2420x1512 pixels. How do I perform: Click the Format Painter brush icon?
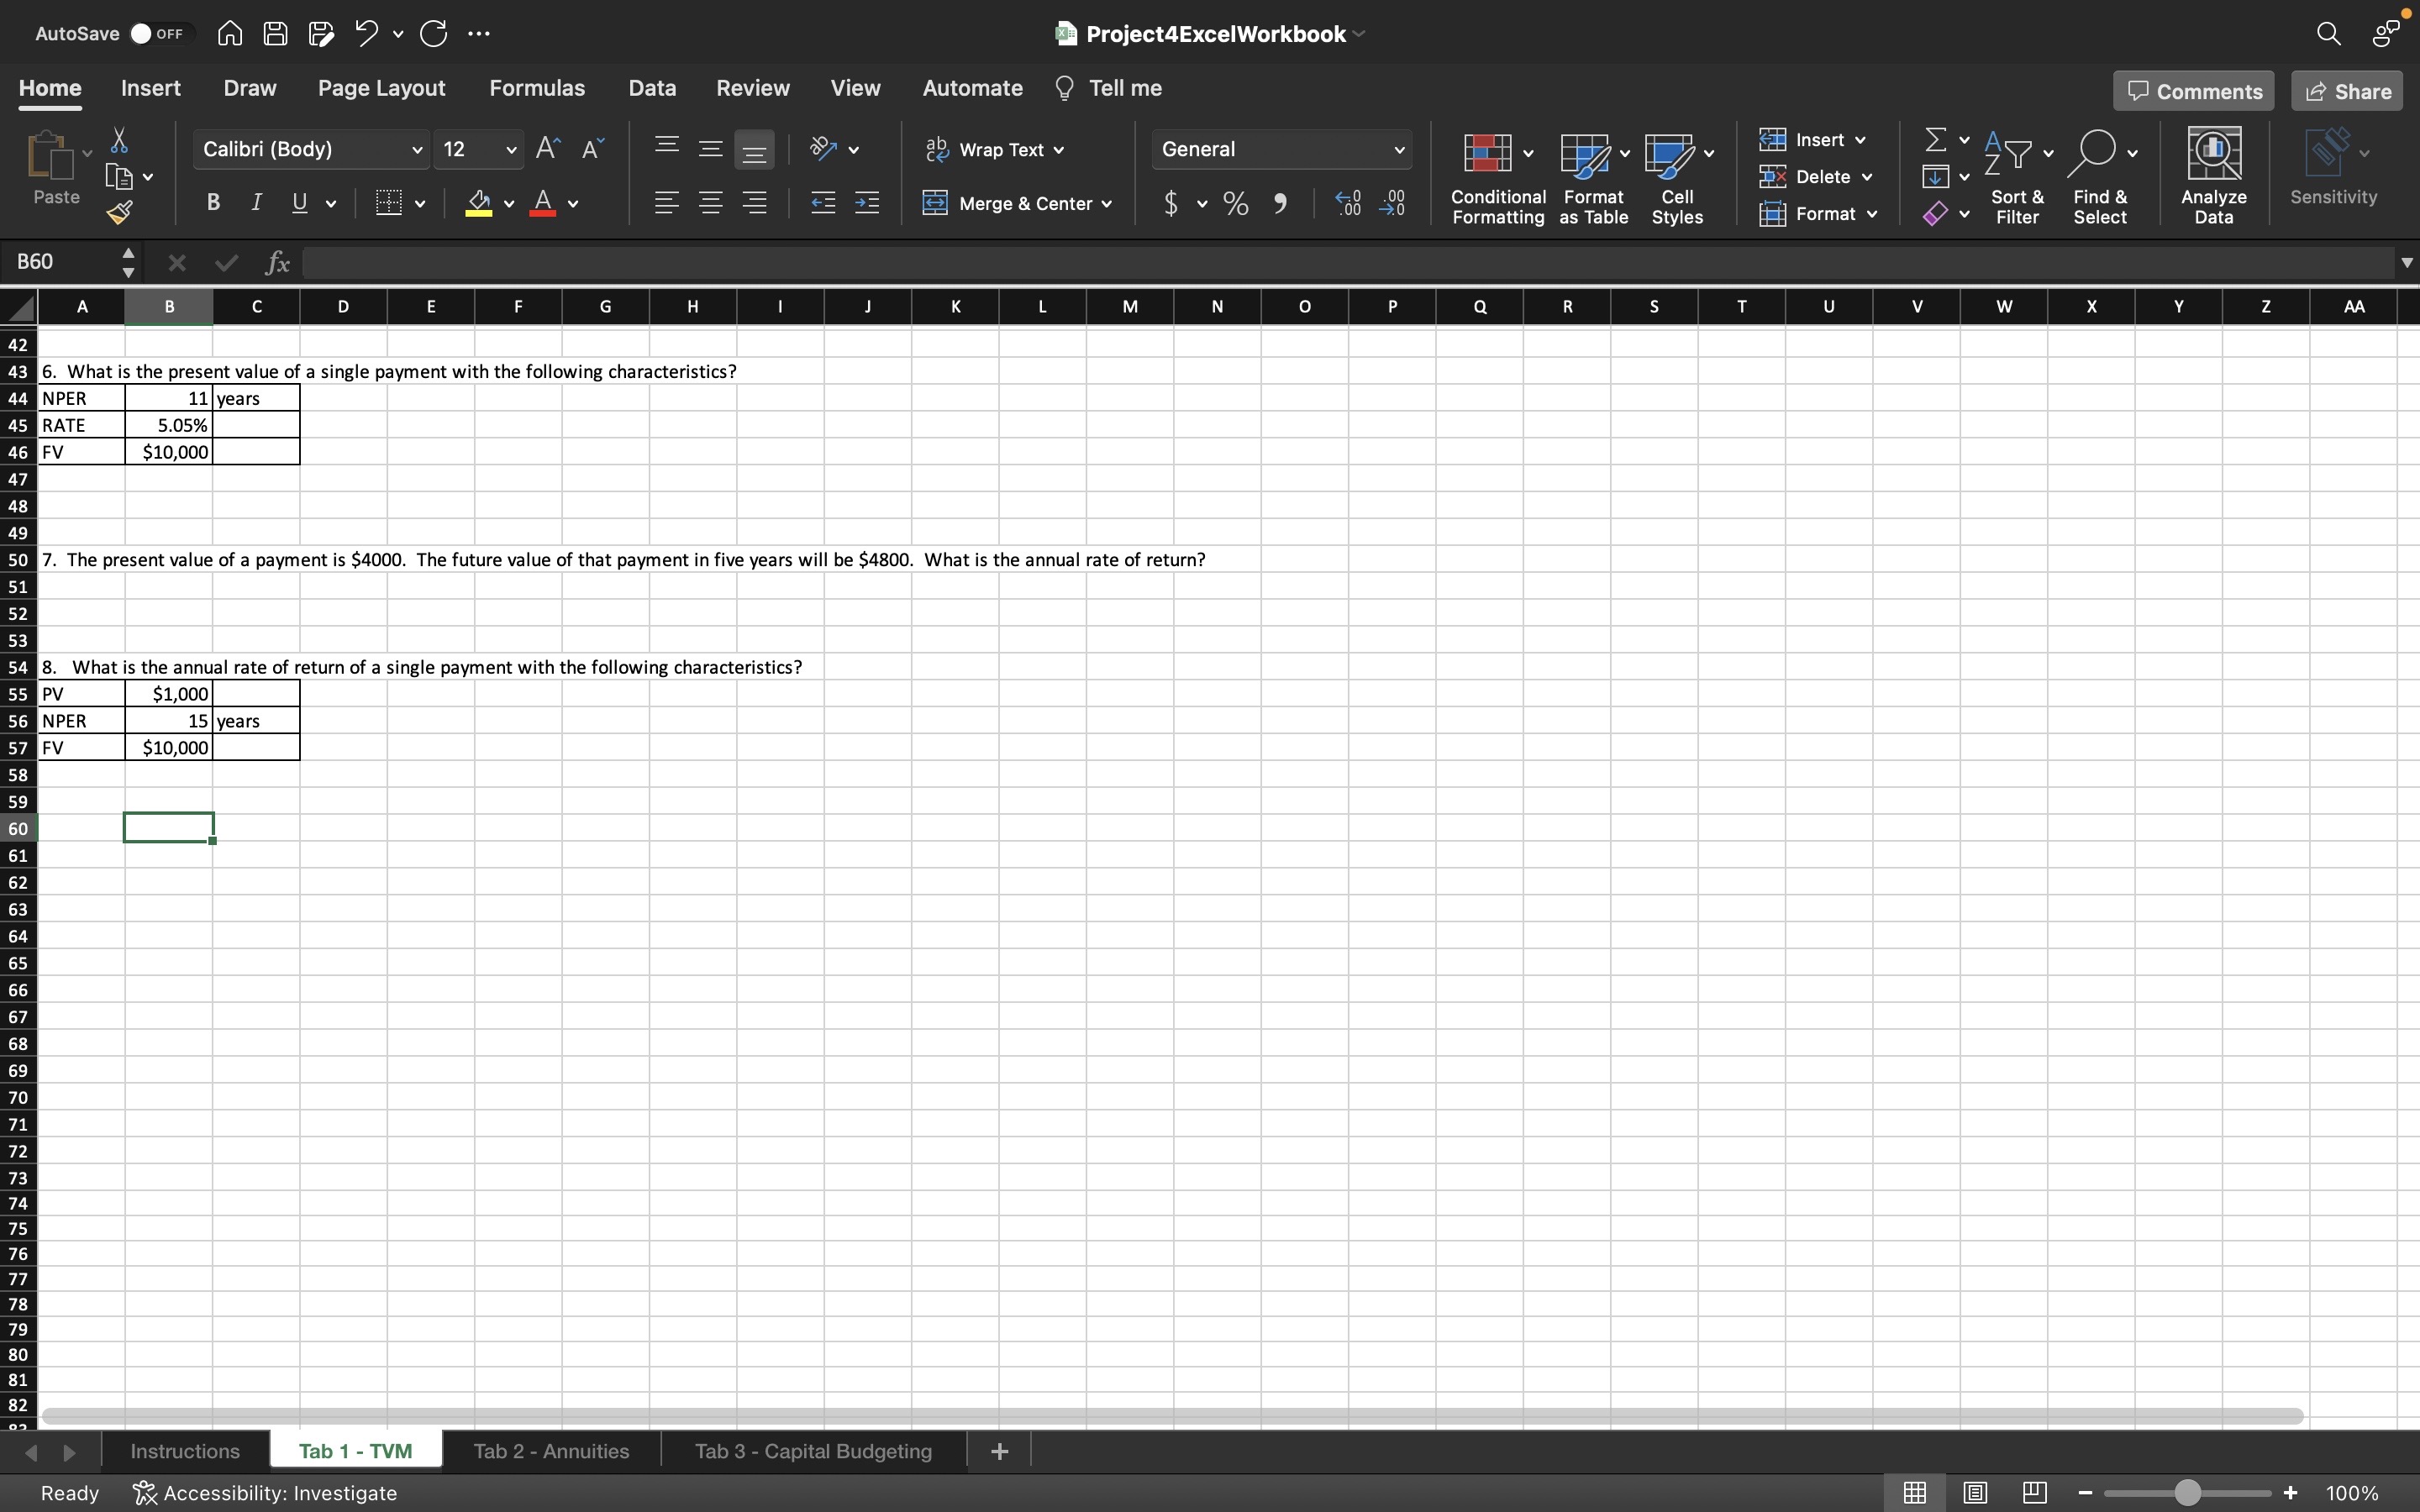pos(120,212)
